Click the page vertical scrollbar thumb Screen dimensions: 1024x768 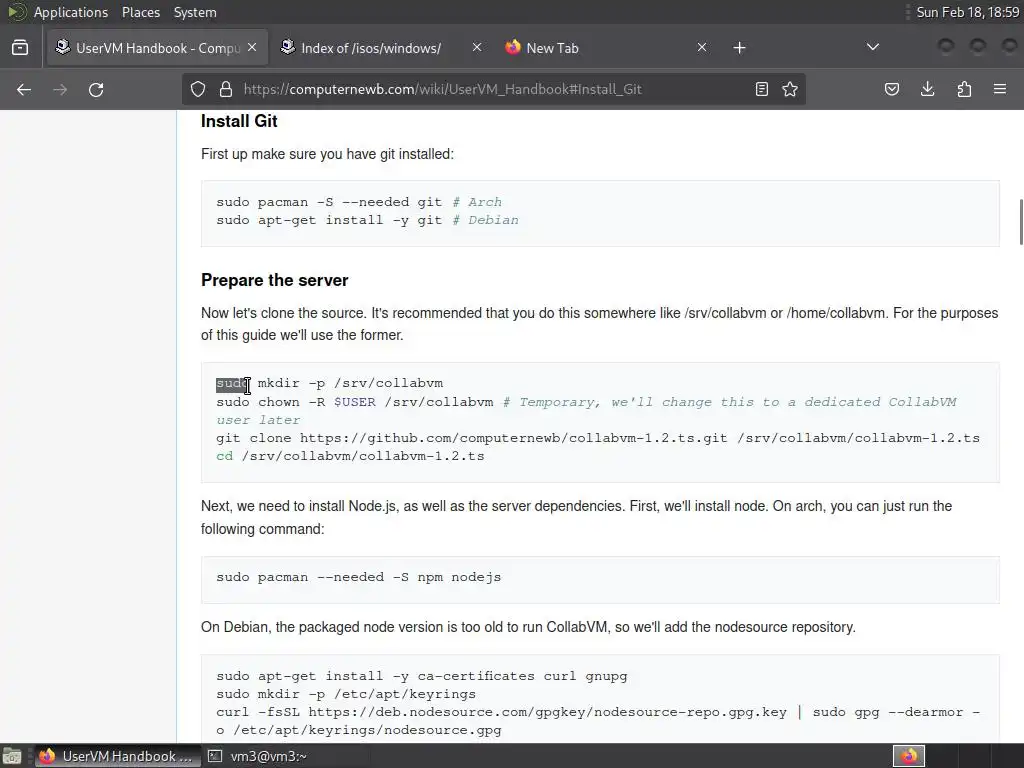click(1020, 222)
